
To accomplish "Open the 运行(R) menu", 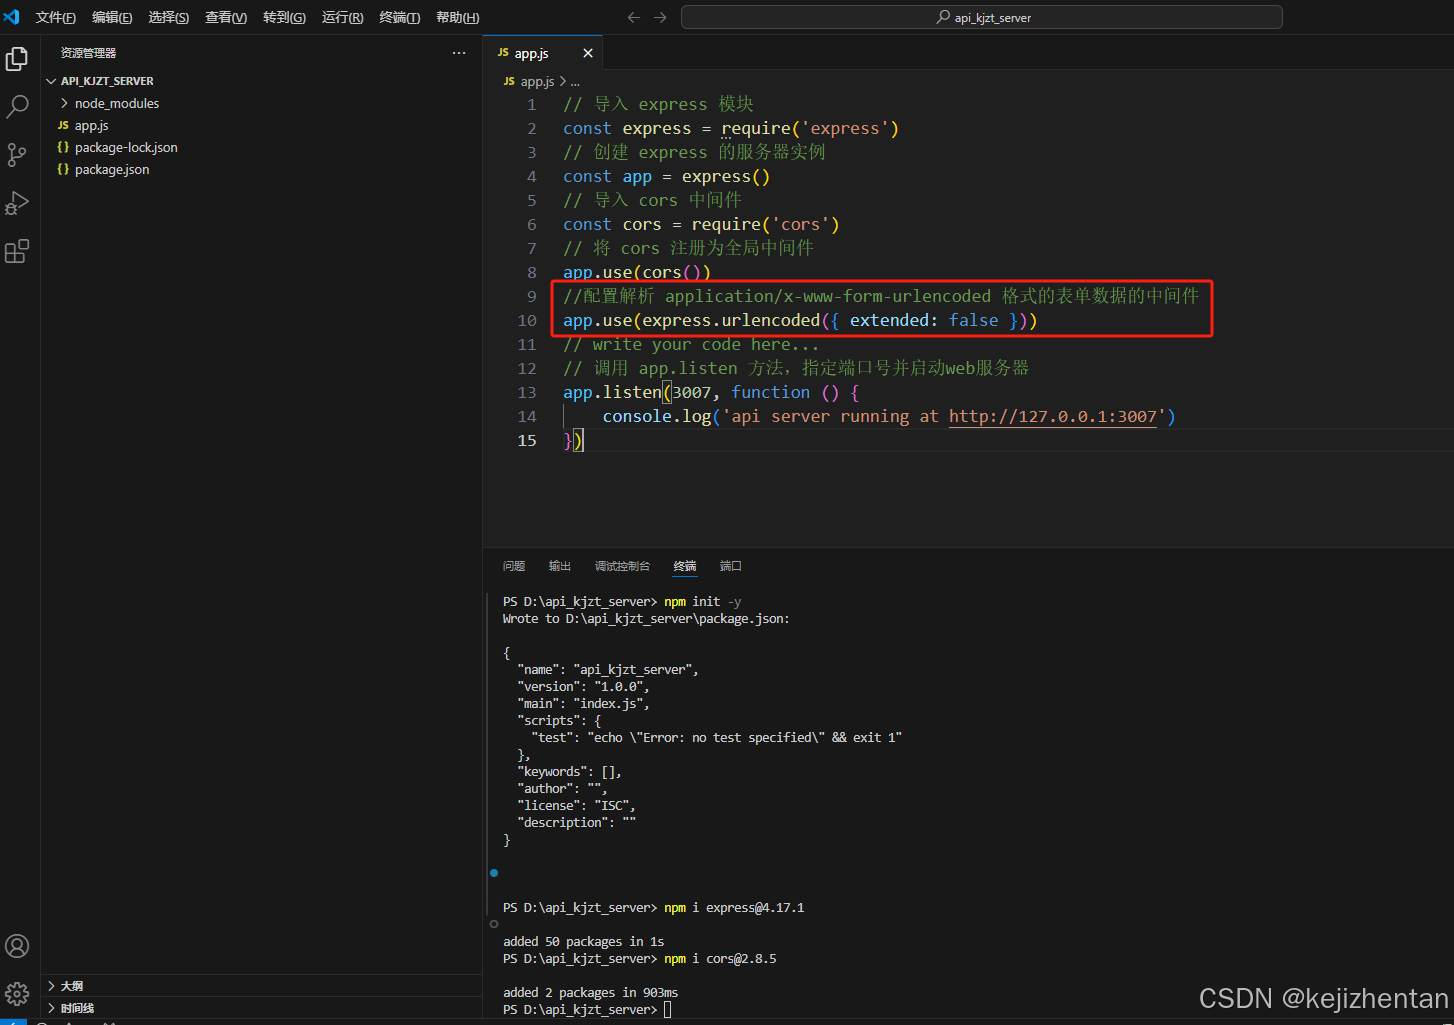I will tap(343, 17).
